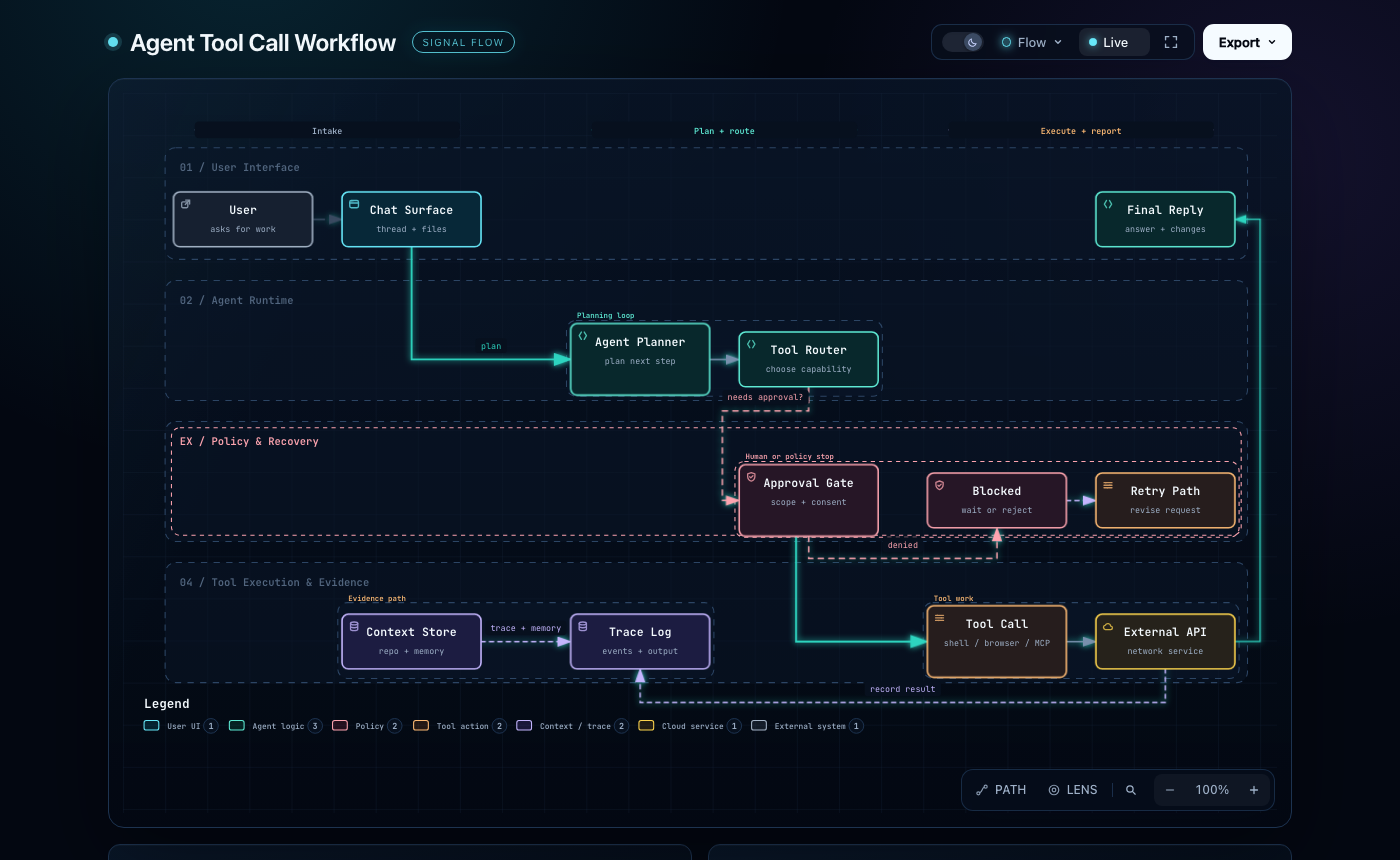Toggle the dark mode moon switch
The image size is (1400, 860).
point(964,42)
